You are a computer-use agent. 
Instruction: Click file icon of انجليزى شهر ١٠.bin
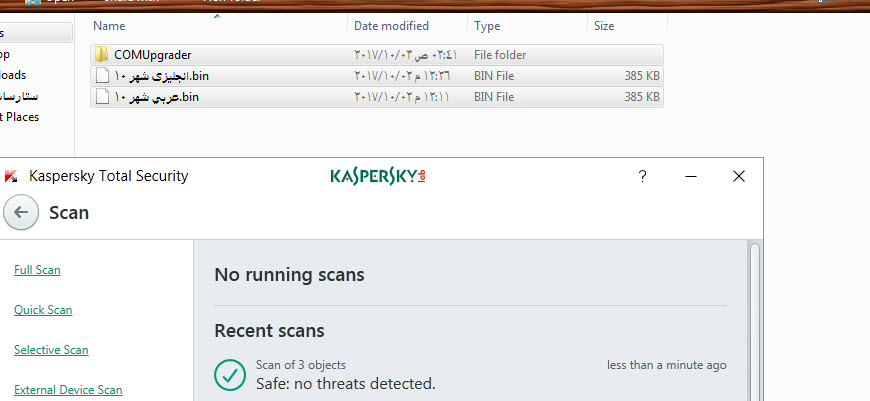[102, 75]
